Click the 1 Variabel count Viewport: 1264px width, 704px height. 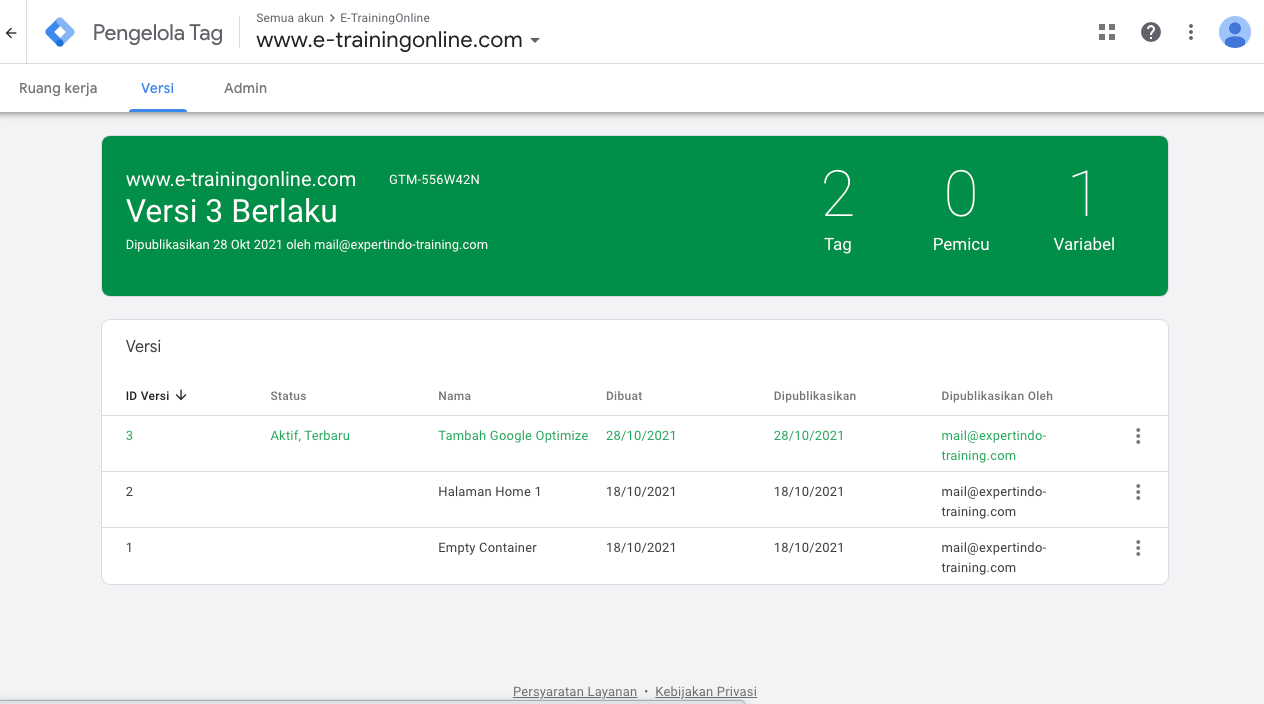click(1084, 210)
